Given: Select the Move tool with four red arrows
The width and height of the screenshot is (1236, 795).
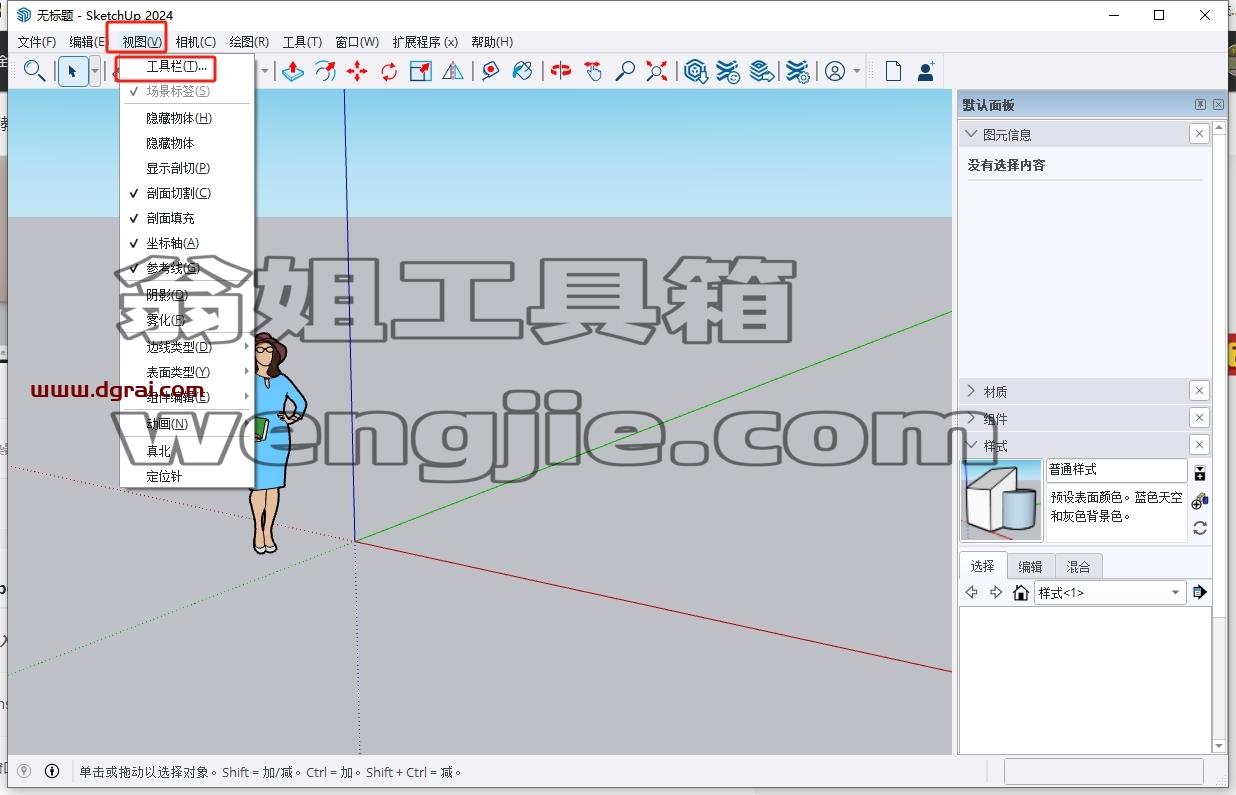Looking at the screenshot, I should (x=357, y=71).
